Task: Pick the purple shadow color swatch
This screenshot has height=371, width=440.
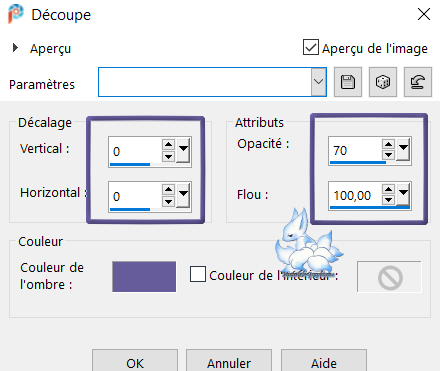Action: tap(144, 277)
